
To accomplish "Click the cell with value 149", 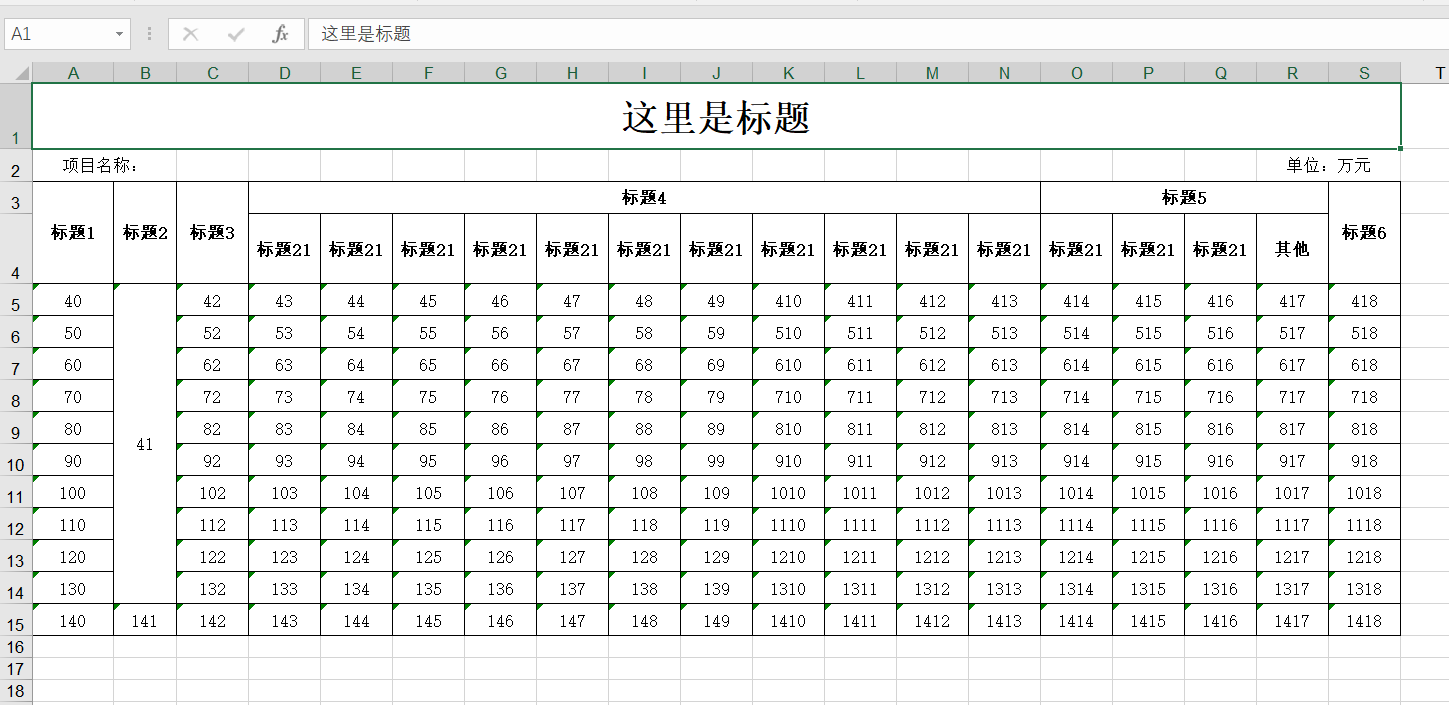I will (x=717, y=620).
